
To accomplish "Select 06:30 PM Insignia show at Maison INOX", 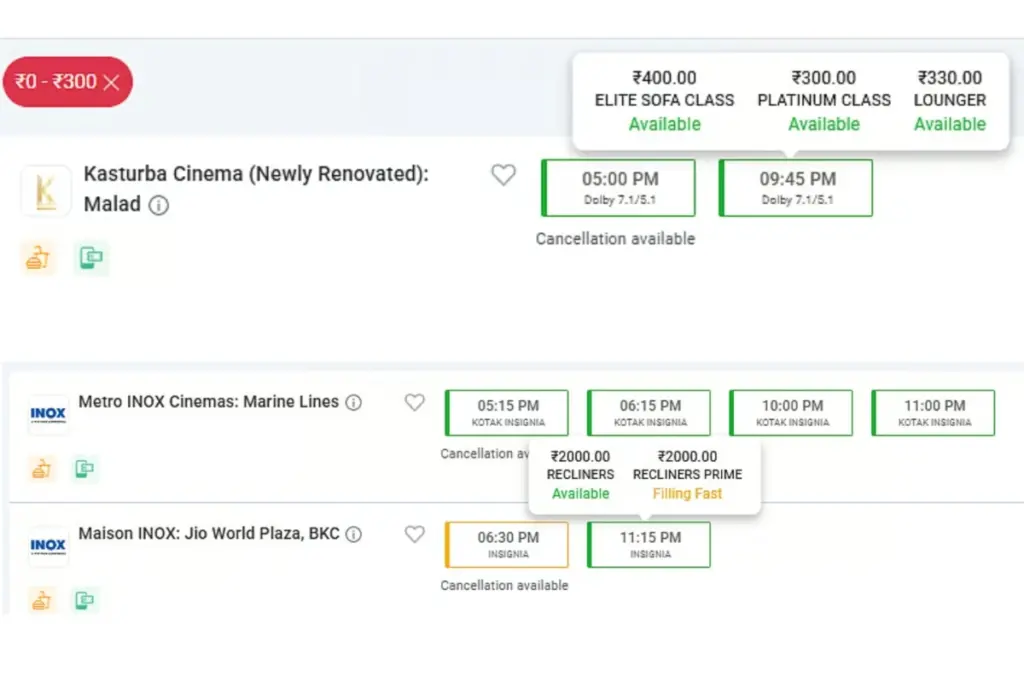I will click(x=507, y=544).
